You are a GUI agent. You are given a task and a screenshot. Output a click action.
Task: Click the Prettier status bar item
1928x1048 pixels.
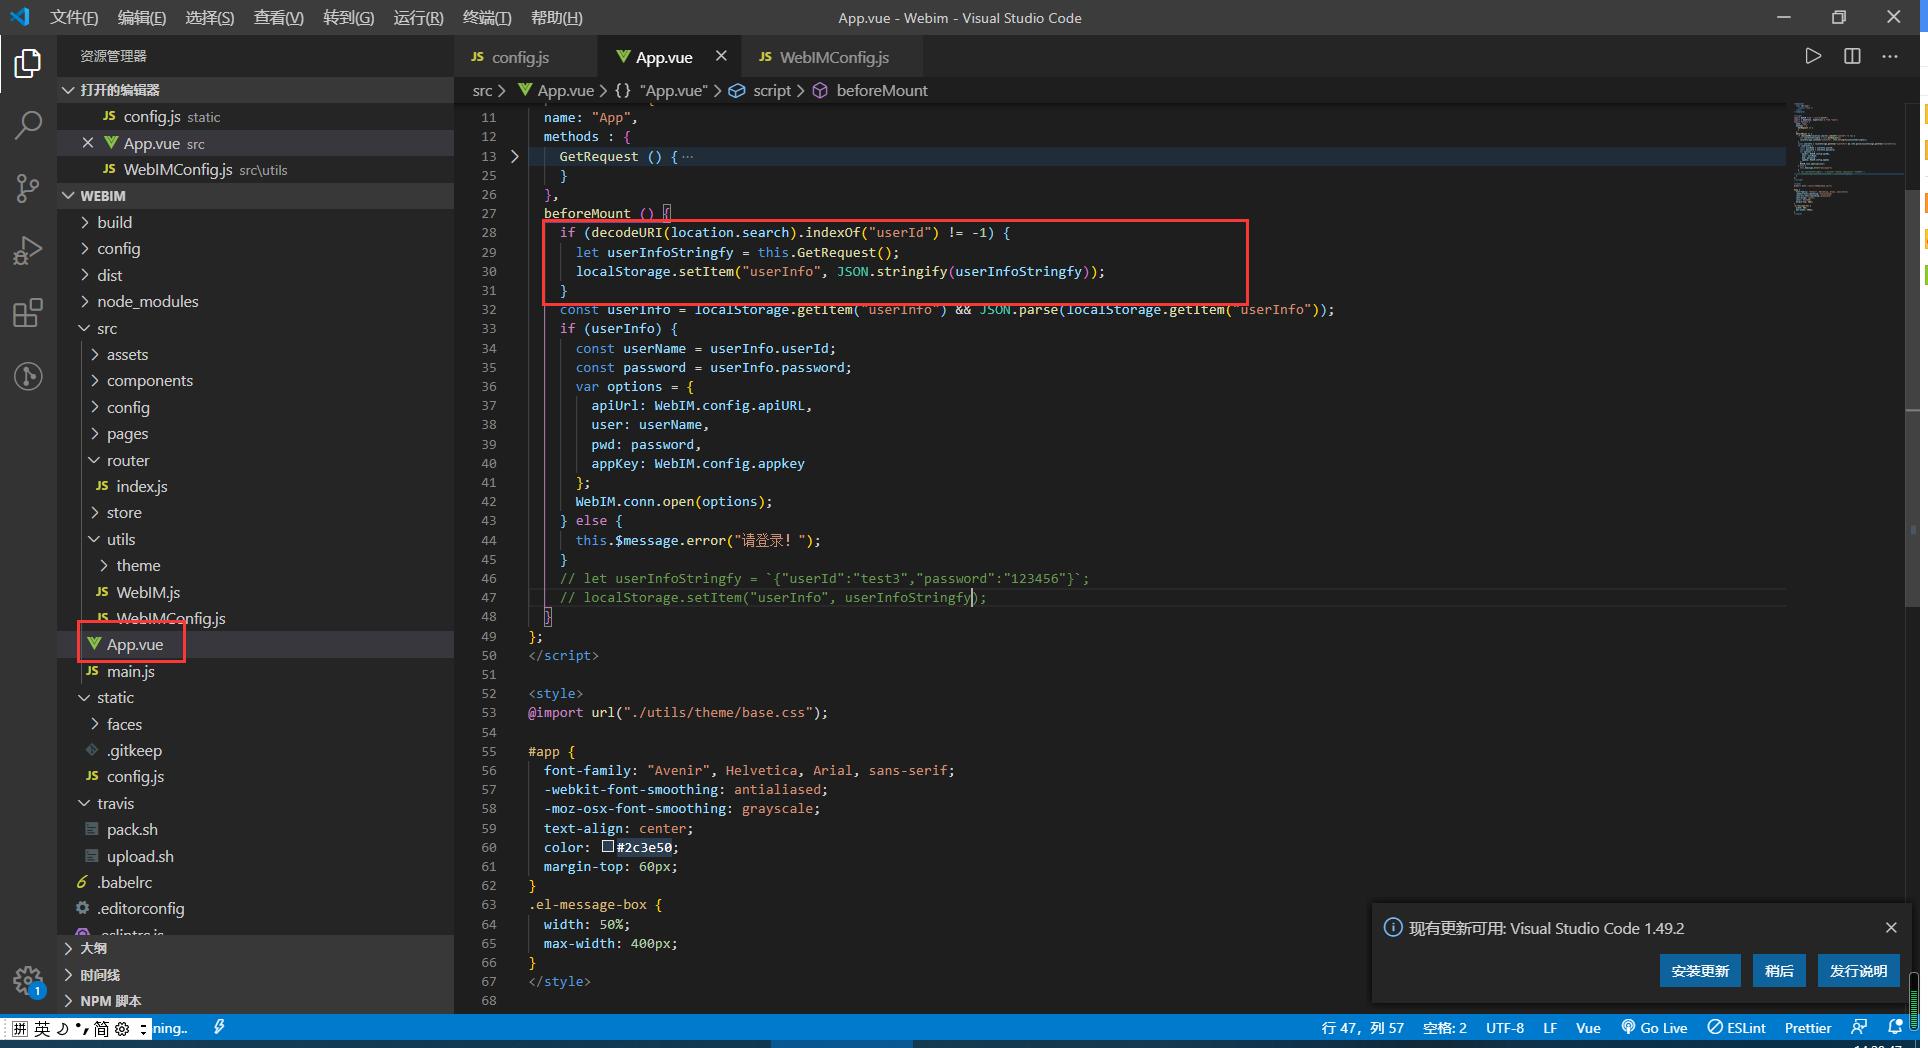point(1808,1027)
